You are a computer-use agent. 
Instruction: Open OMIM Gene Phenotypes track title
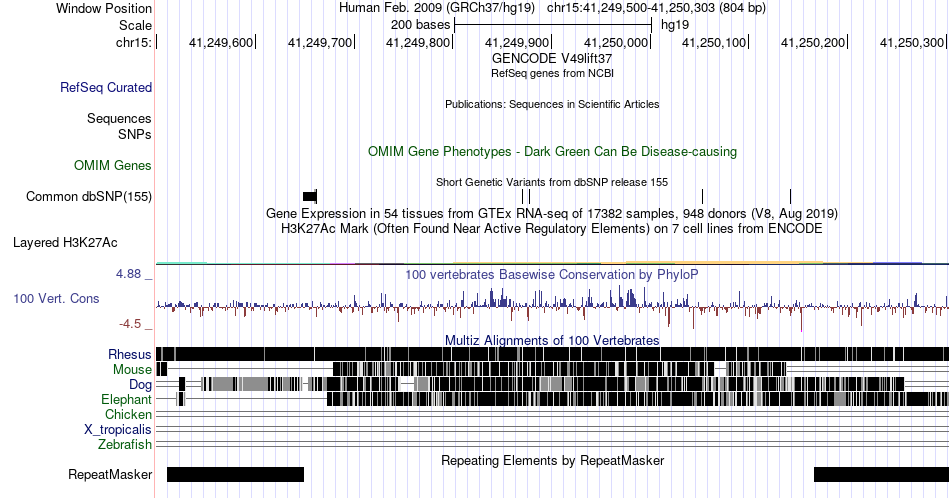pyautogui.click(x=552, y=151)
